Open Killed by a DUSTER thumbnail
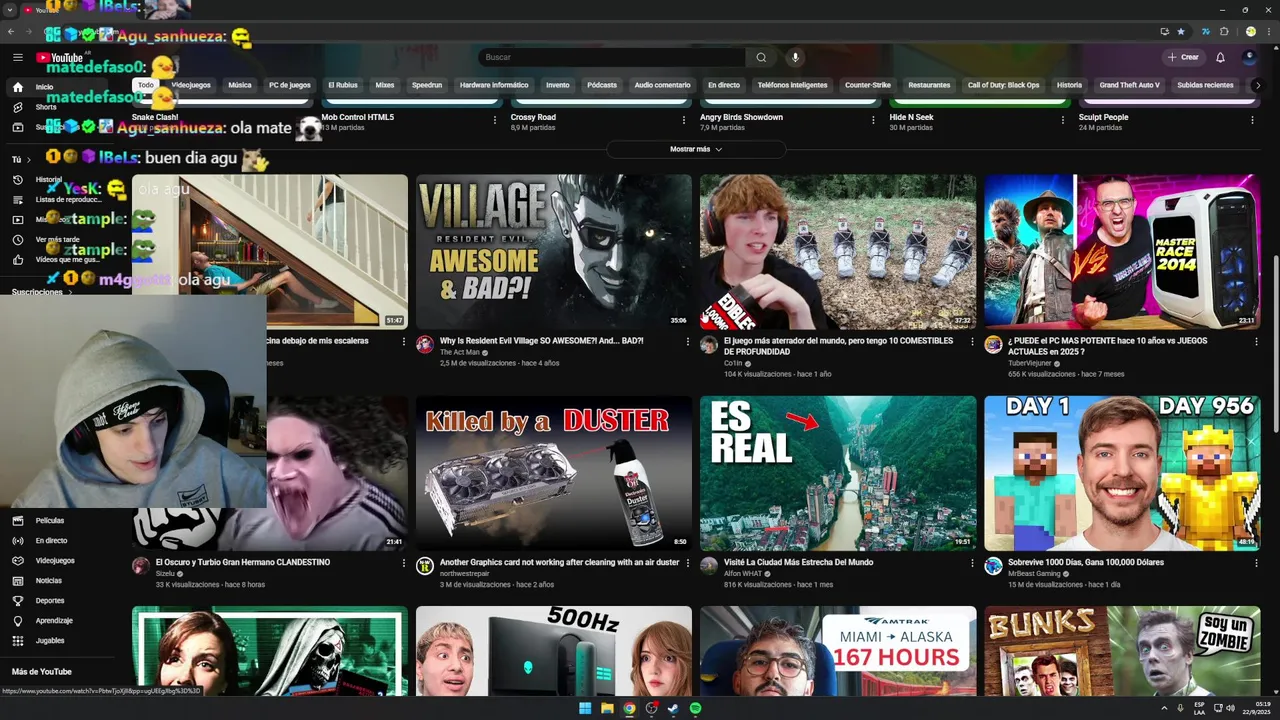Screen dimensions: 1280x720 [554, 473]
